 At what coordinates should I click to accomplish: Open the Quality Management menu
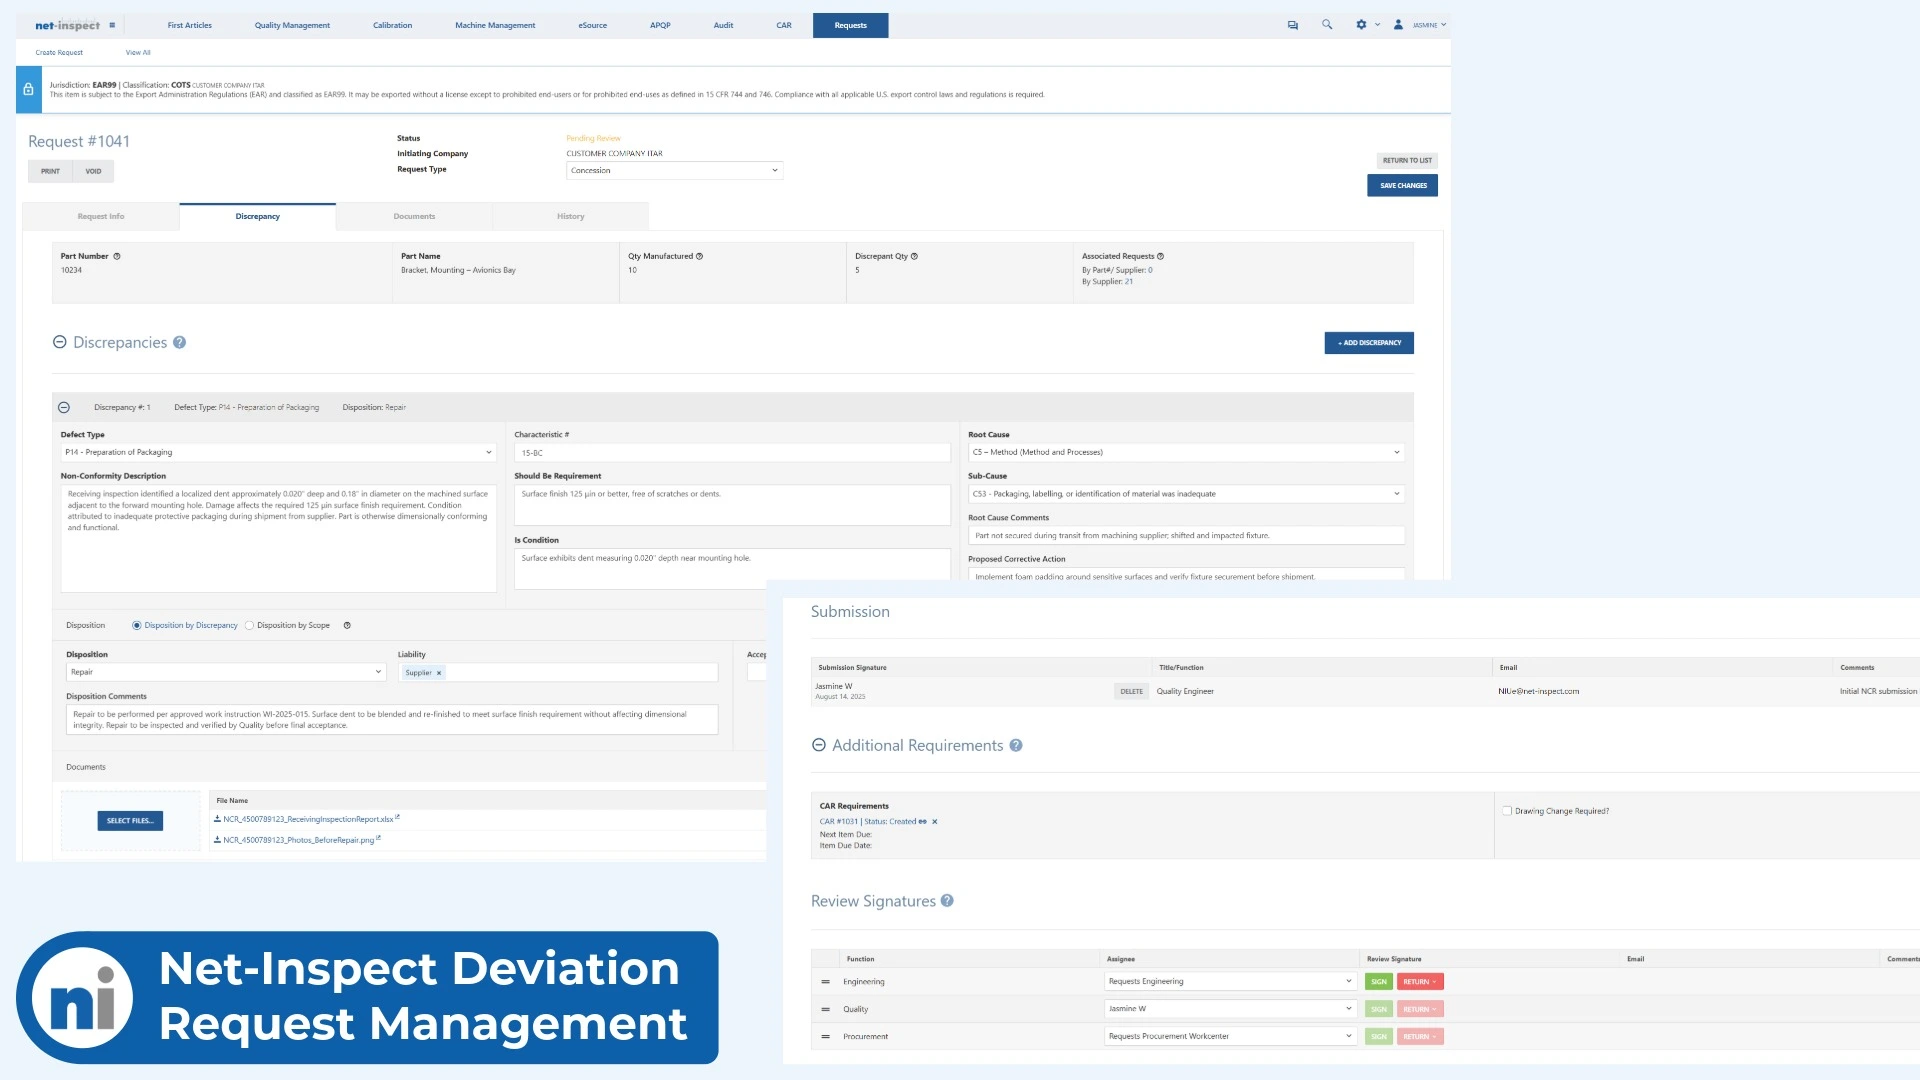tap(291, 25)
